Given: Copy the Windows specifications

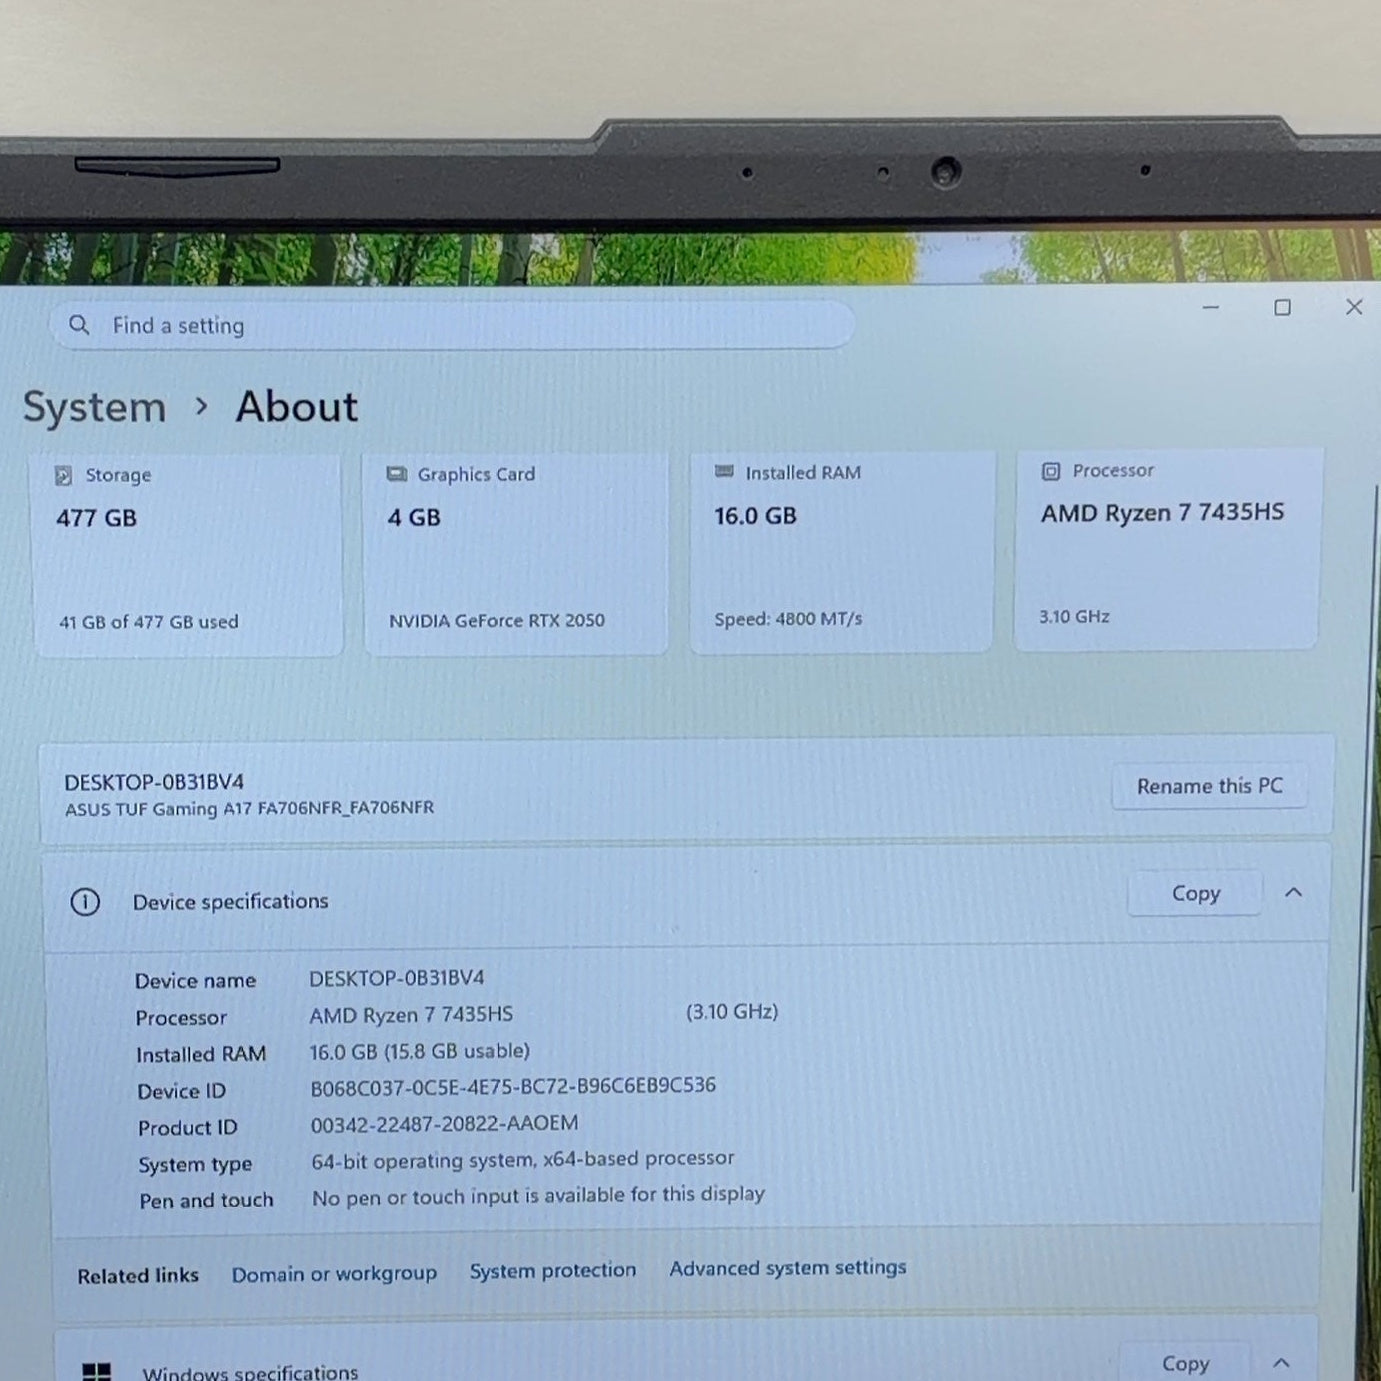Looking at the screenshot, I should pyautogui.click(x=1185, y=1363).
